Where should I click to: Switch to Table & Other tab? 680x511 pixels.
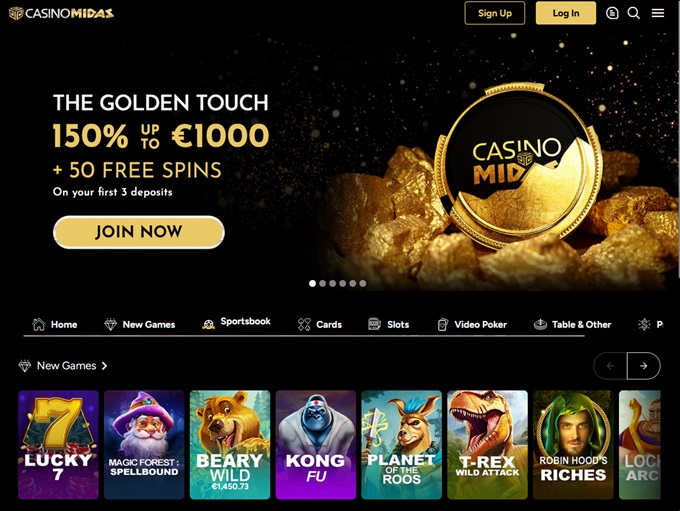(572, 324)
